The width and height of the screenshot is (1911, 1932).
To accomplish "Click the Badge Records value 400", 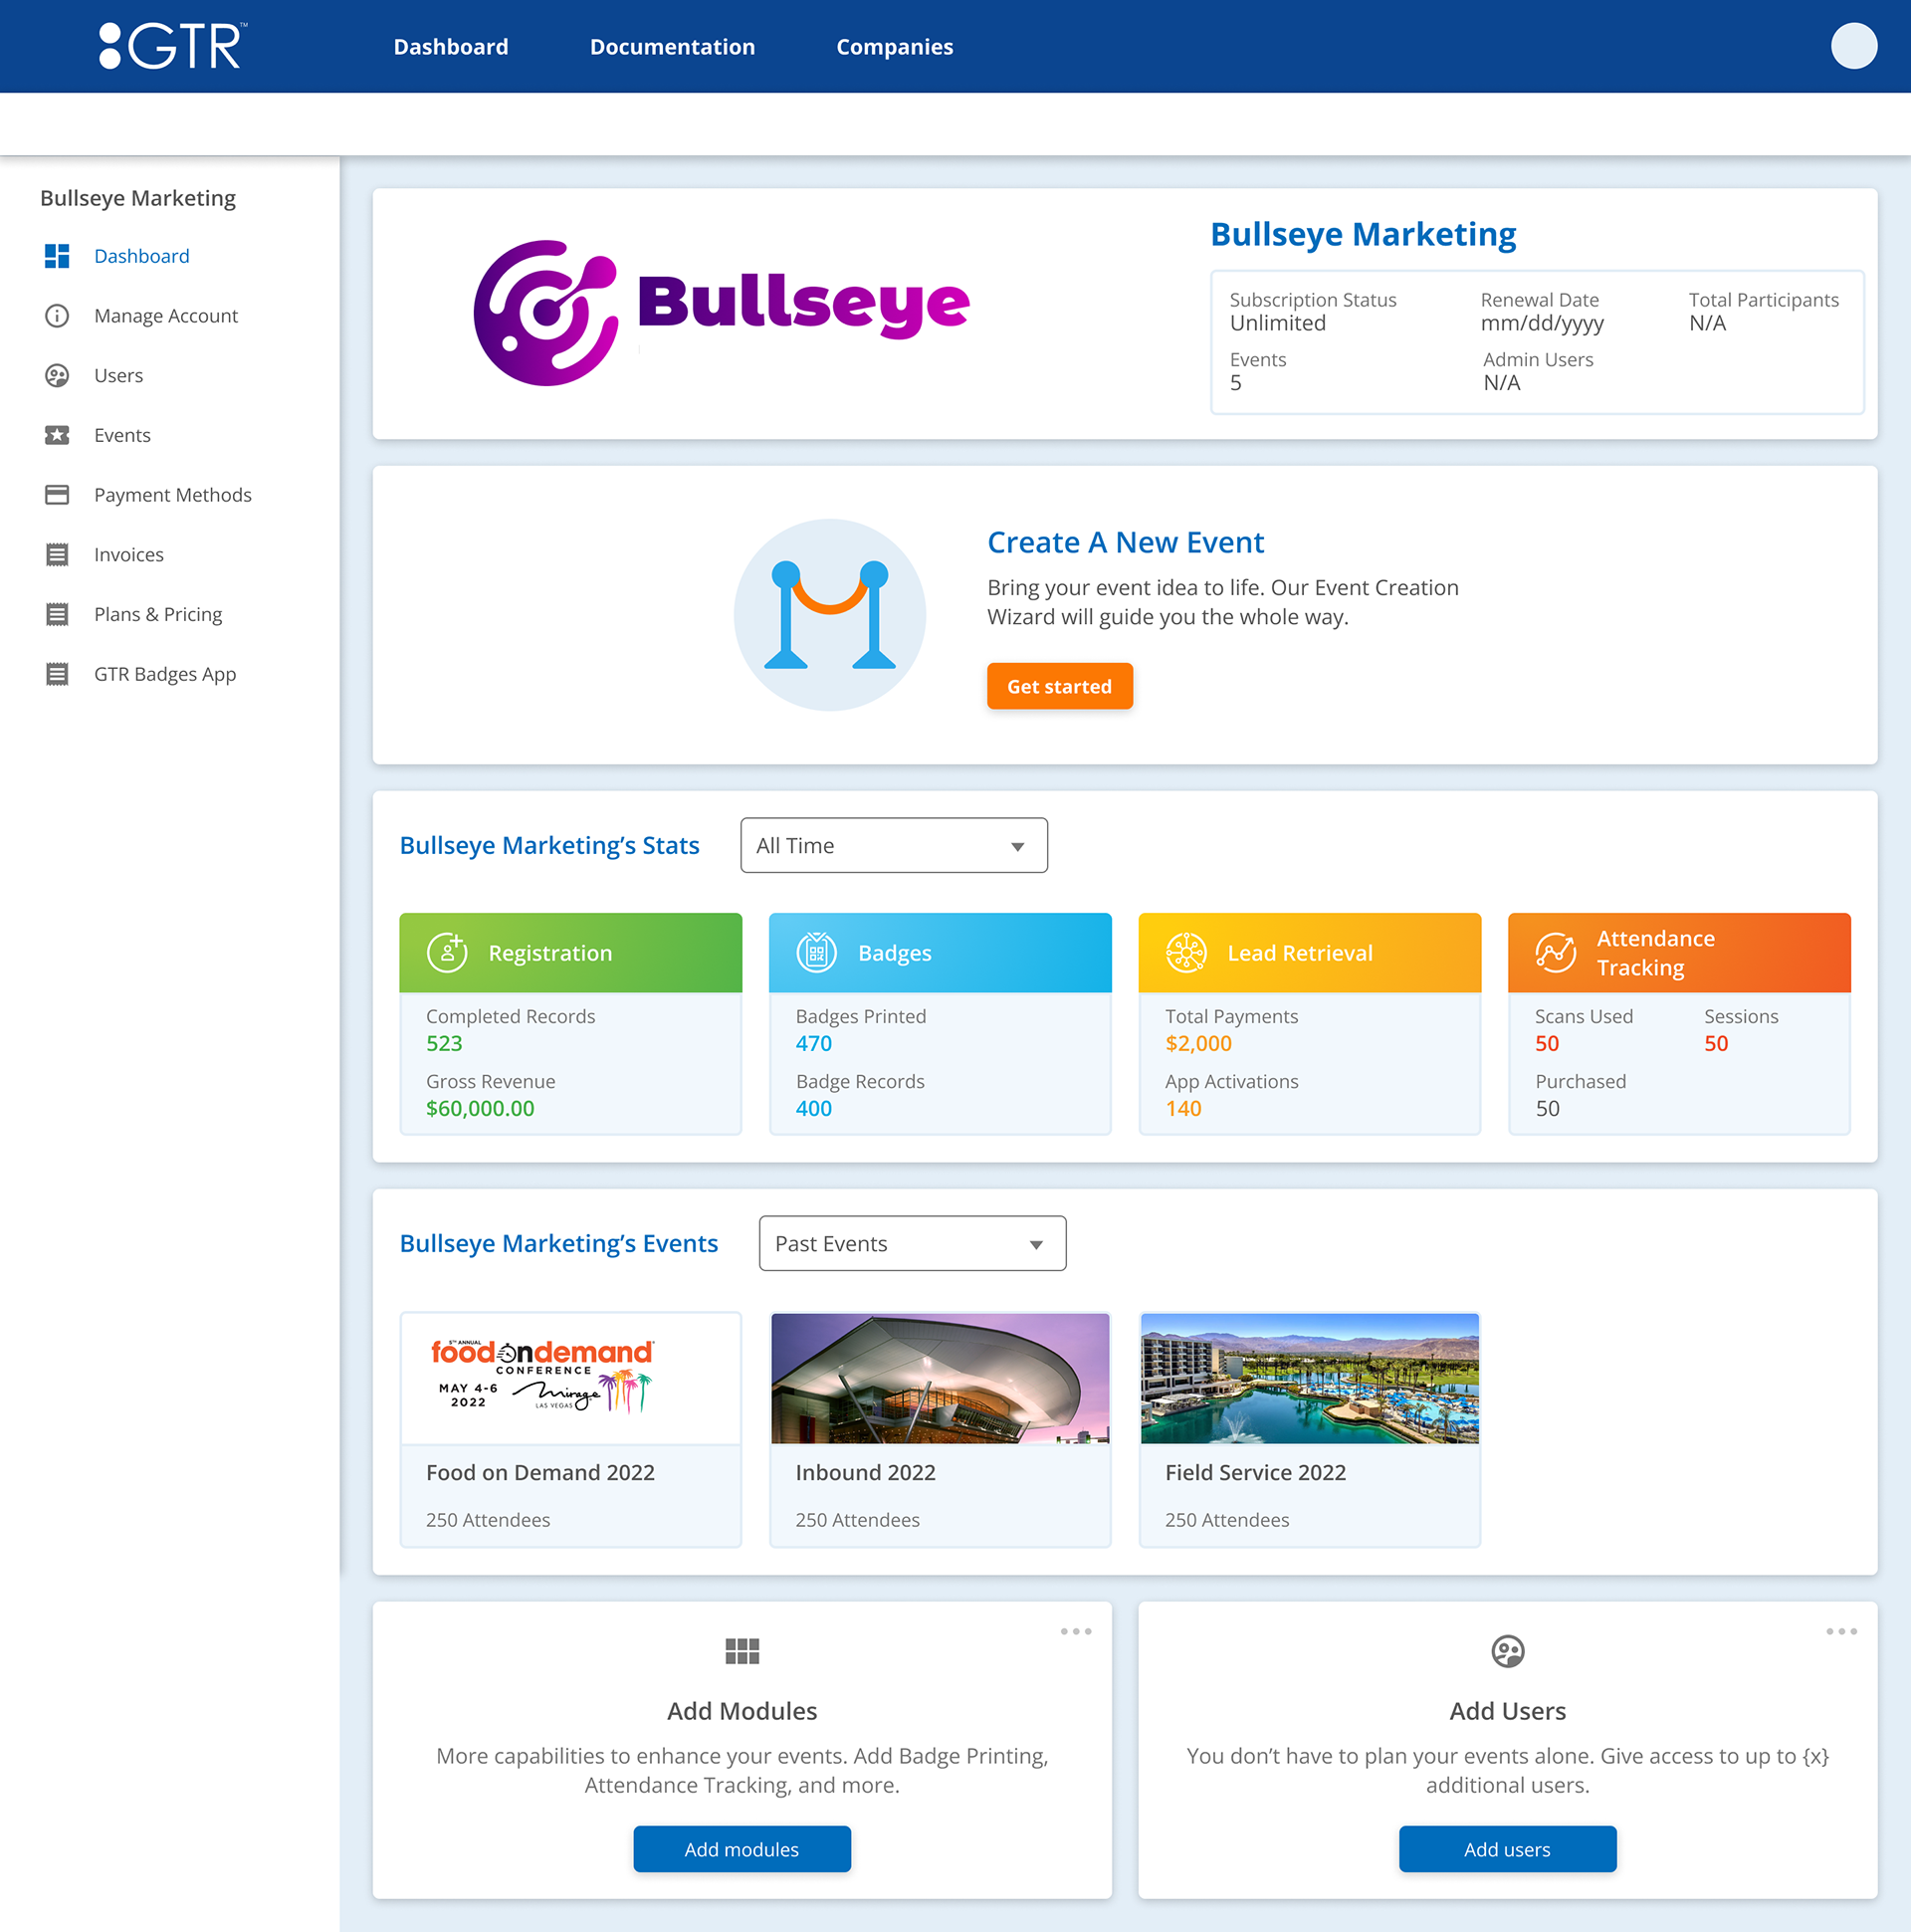I will pyautogui.click(x=814, y=1108).
